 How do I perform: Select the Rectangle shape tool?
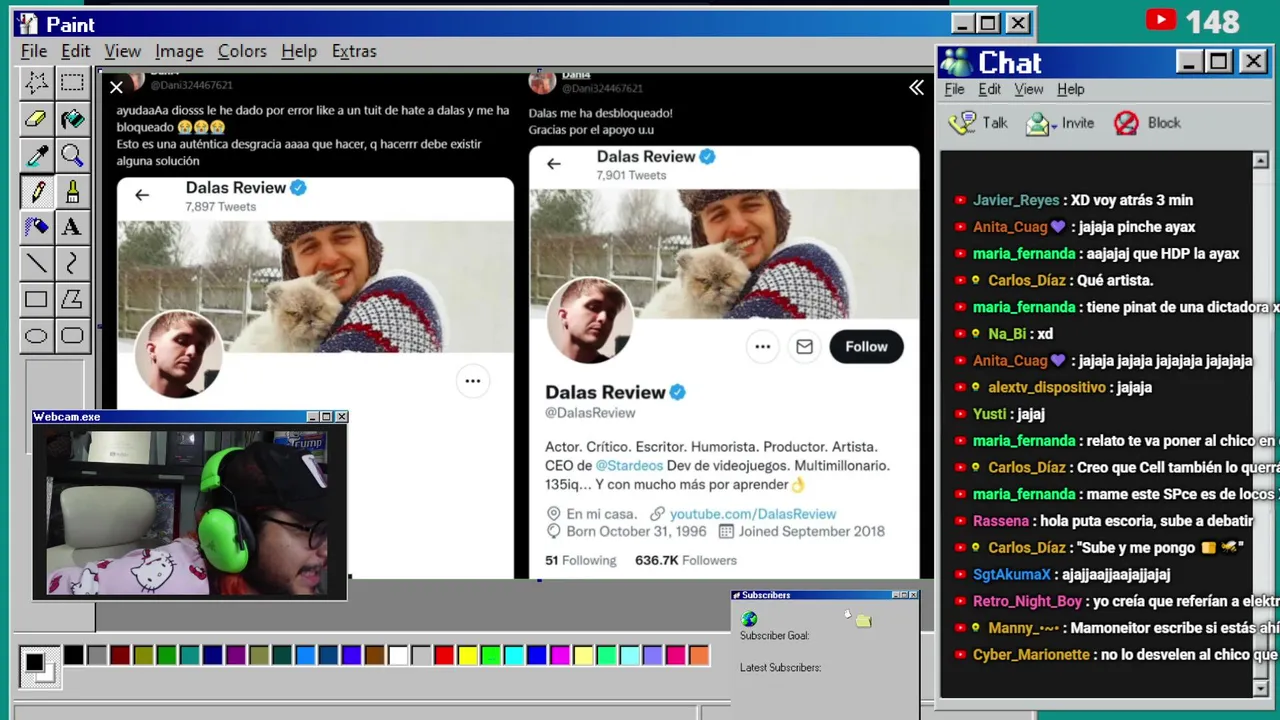[x=36, y=299]
